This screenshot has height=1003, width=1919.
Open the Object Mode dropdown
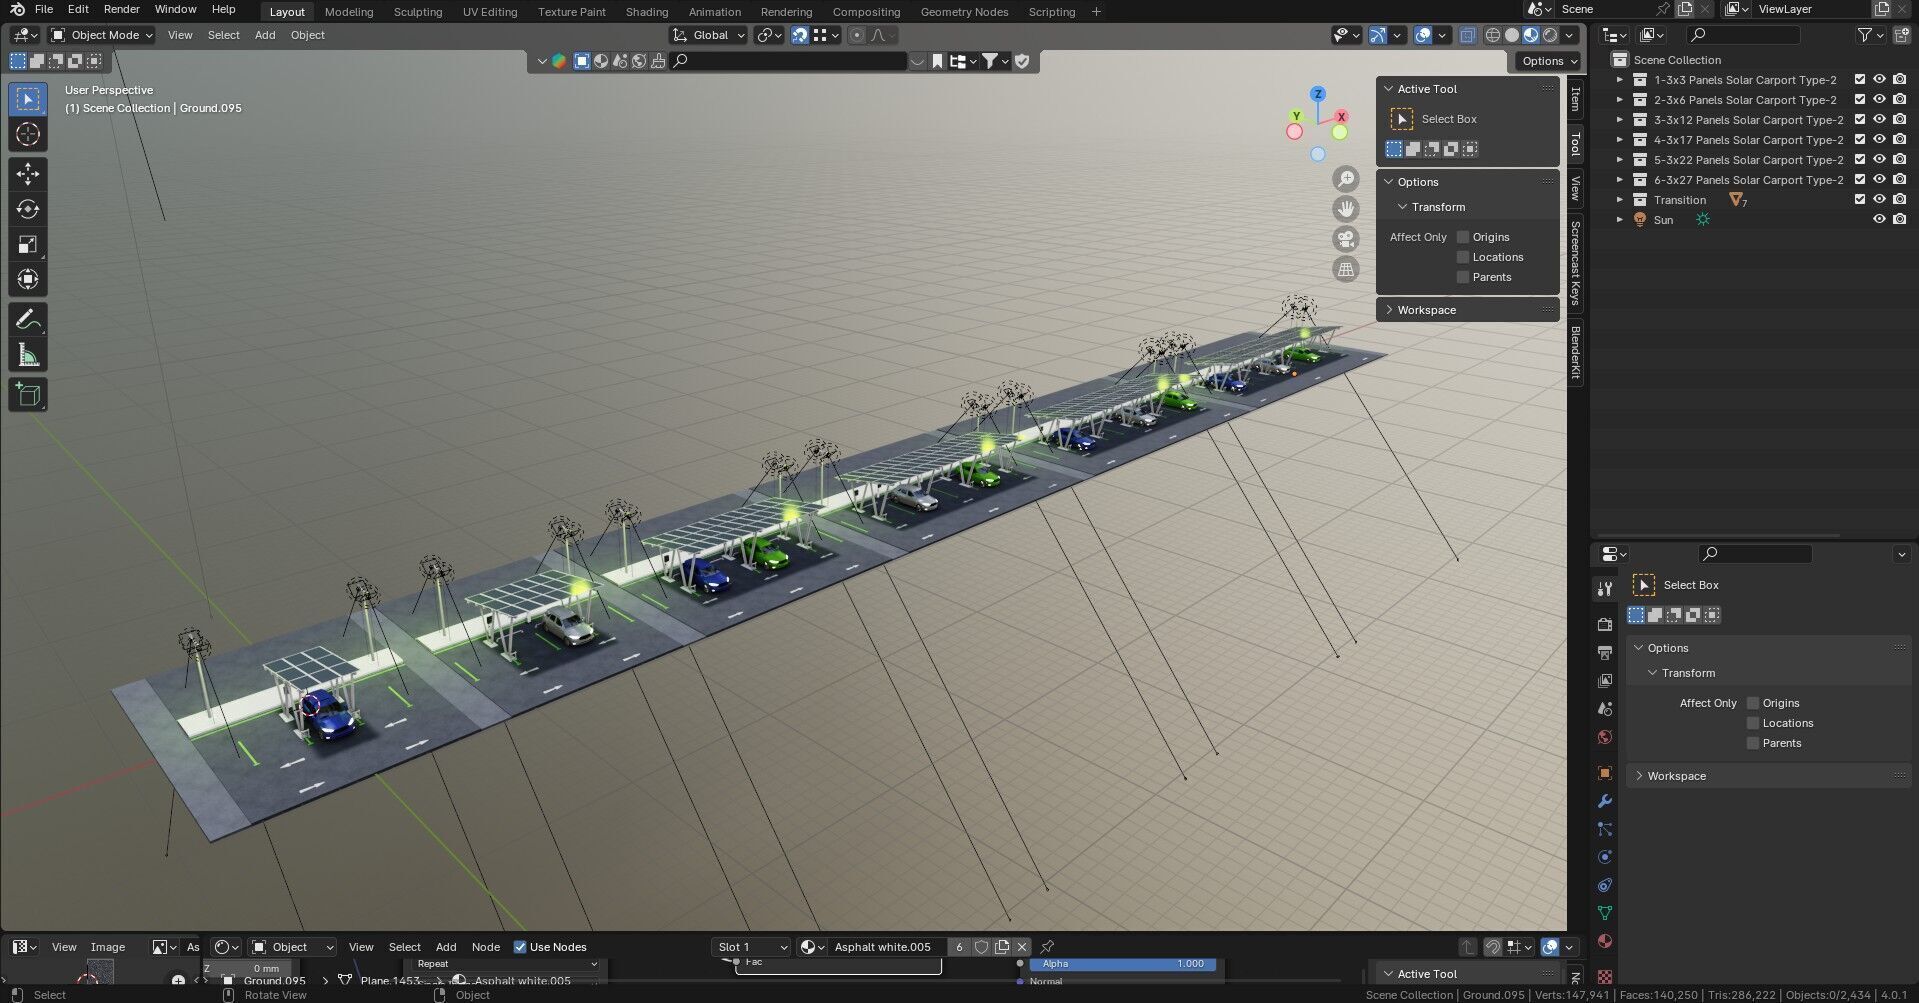click(102, 35)
